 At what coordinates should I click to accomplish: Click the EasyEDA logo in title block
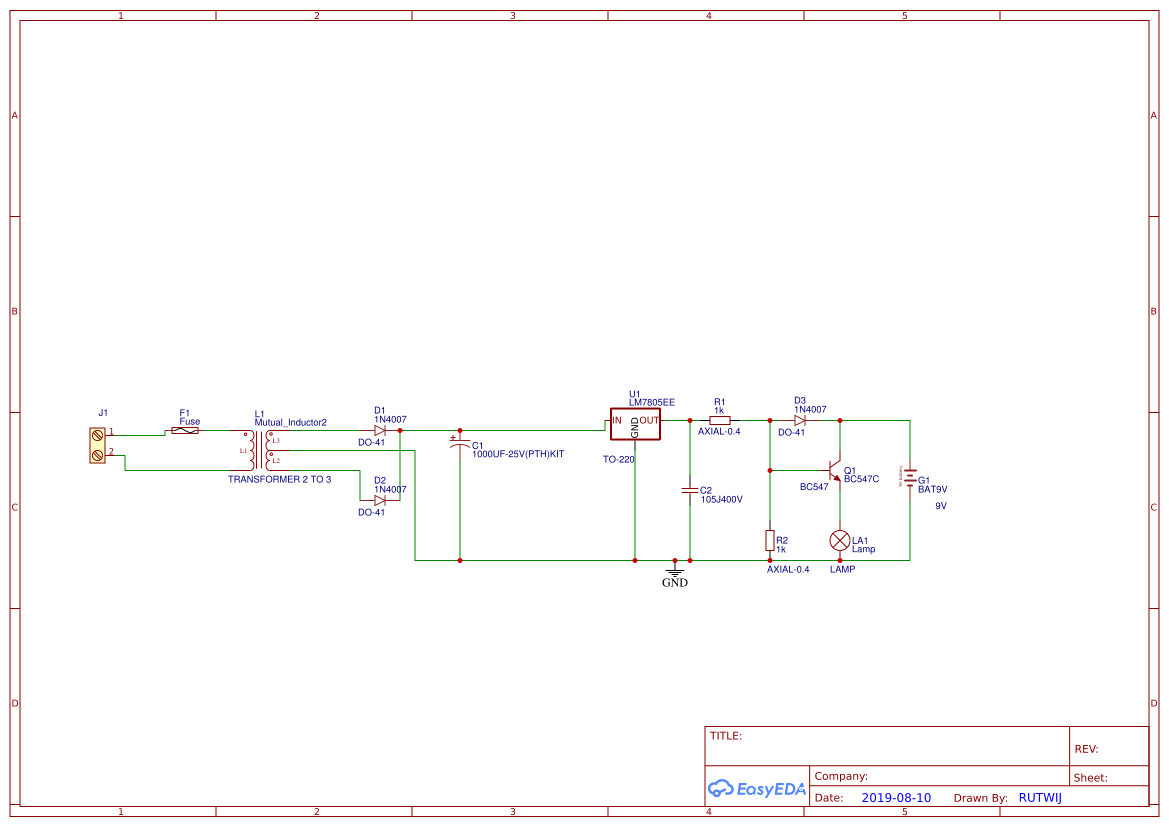click(757, 789)
